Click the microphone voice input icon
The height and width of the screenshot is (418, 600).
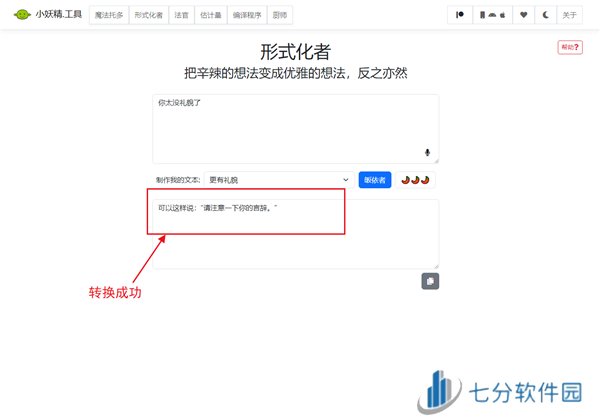[427, 153]
